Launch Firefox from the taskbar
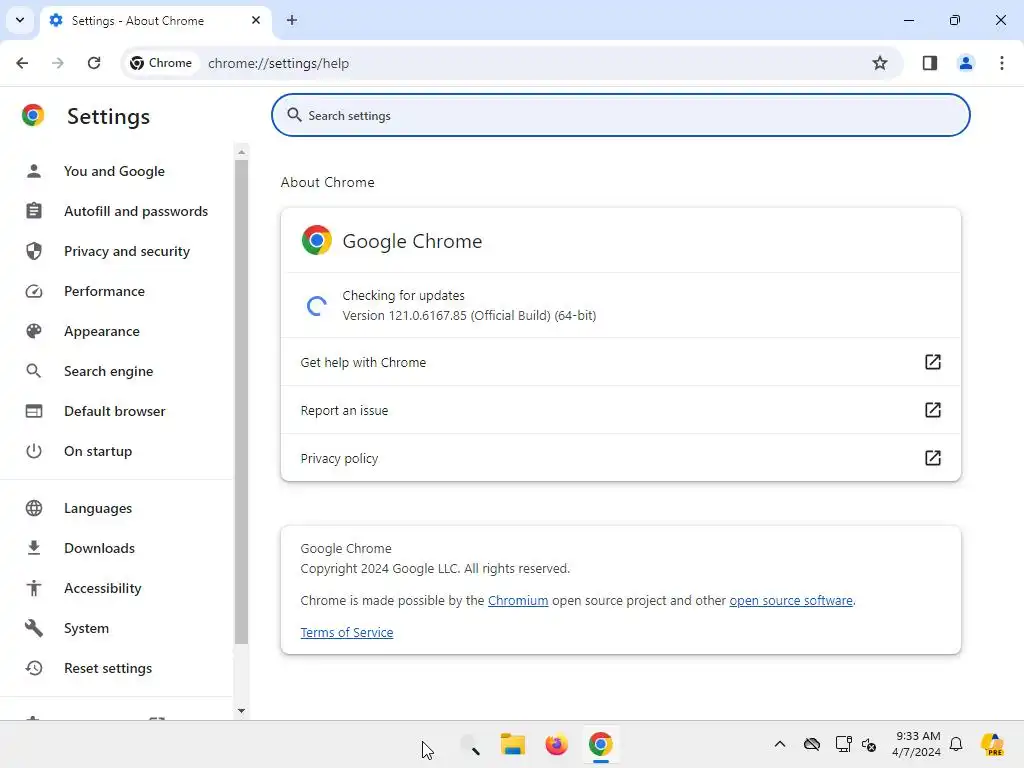Image resolution: width=1024 pixels, height=768 pixels. [x=556, y=744]
